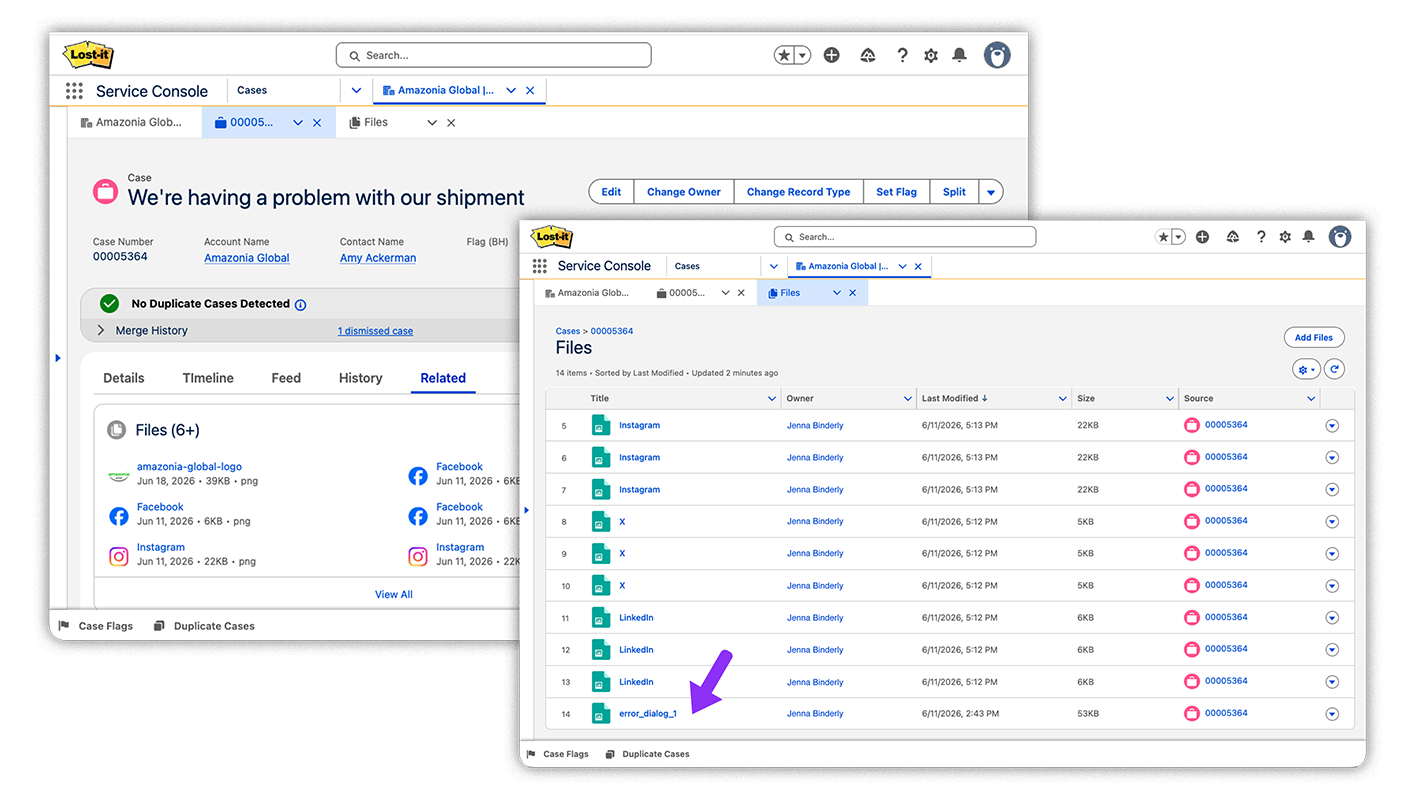The height and width of the screenshot is (800, 1416).
Task: Open the Help question mark in the front window
Action: pyautogui.click(x=1261, y=237)
